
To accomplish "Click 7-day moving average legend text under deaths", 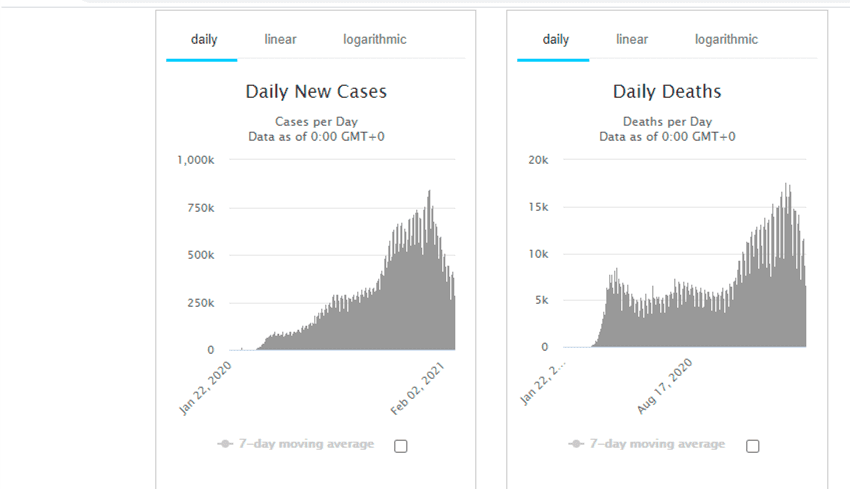I will pos(657,444).
